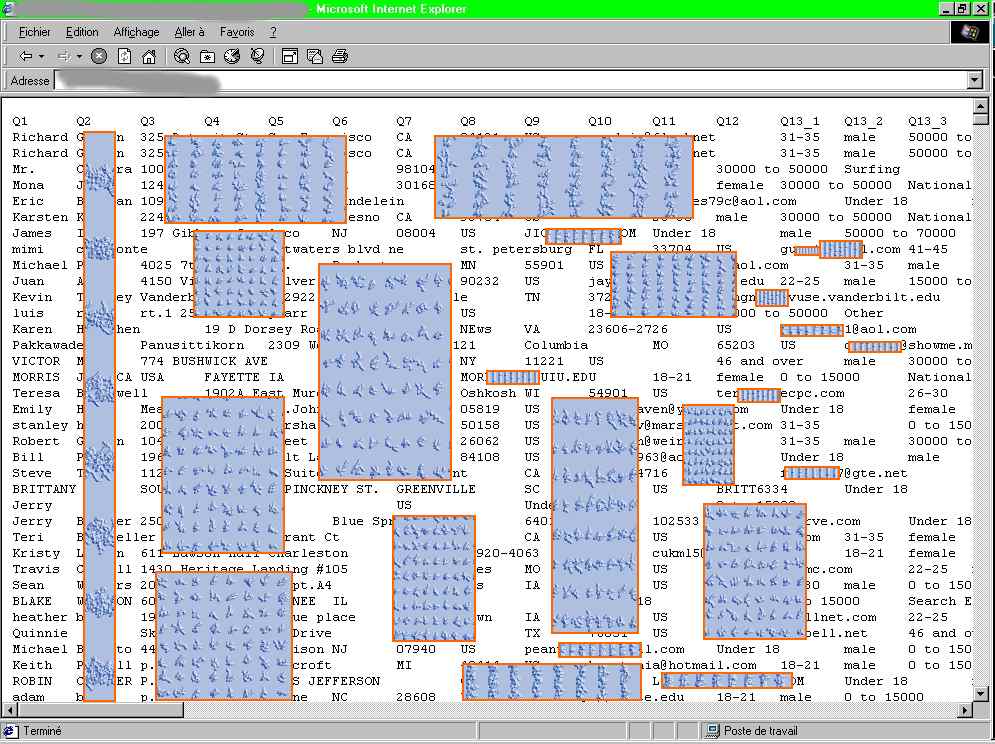Click the Windows logo throbber

coord(969,32)
